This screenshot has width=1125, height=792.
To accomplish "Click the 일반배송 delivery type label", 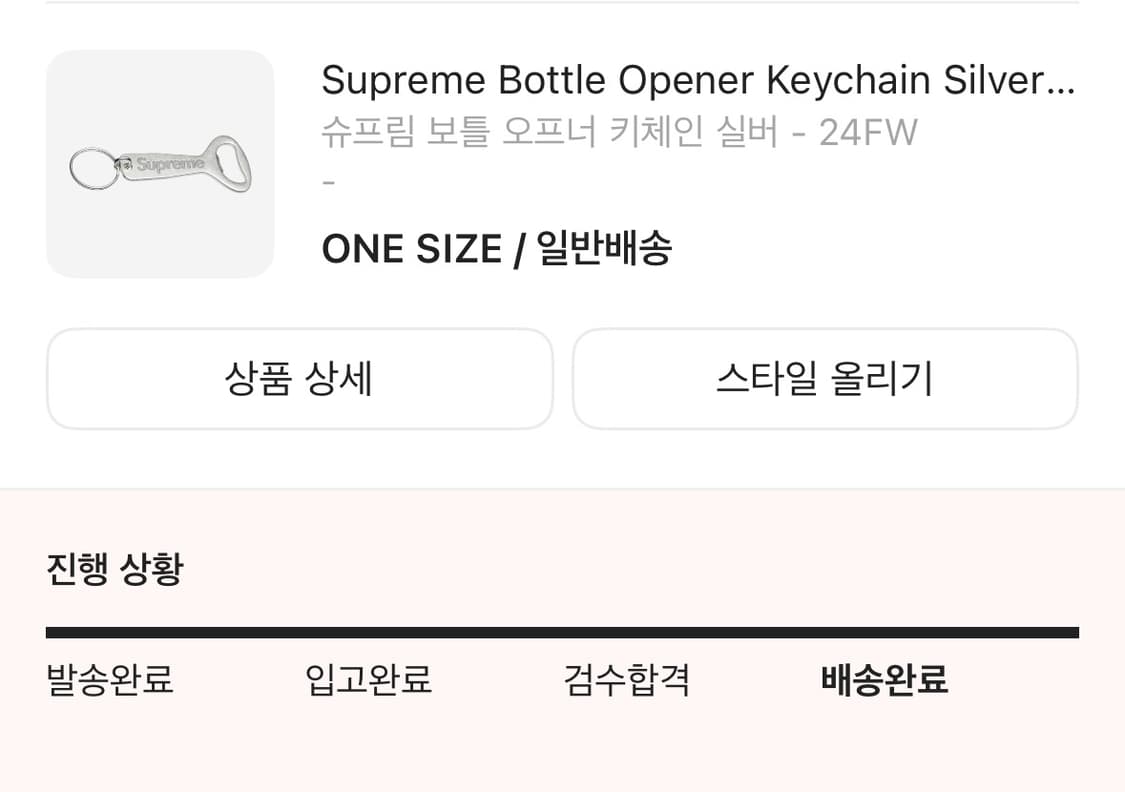I will coord(604,248).
